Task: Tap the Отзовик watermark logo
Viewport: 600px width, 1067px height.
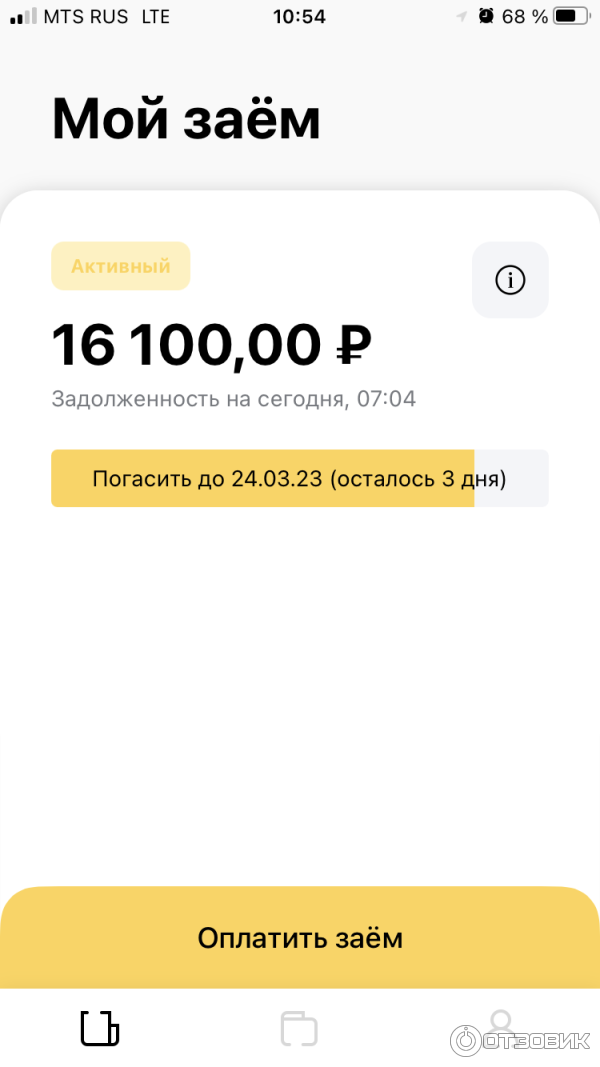Action: pyautogui.click(x=520, y=1040)
